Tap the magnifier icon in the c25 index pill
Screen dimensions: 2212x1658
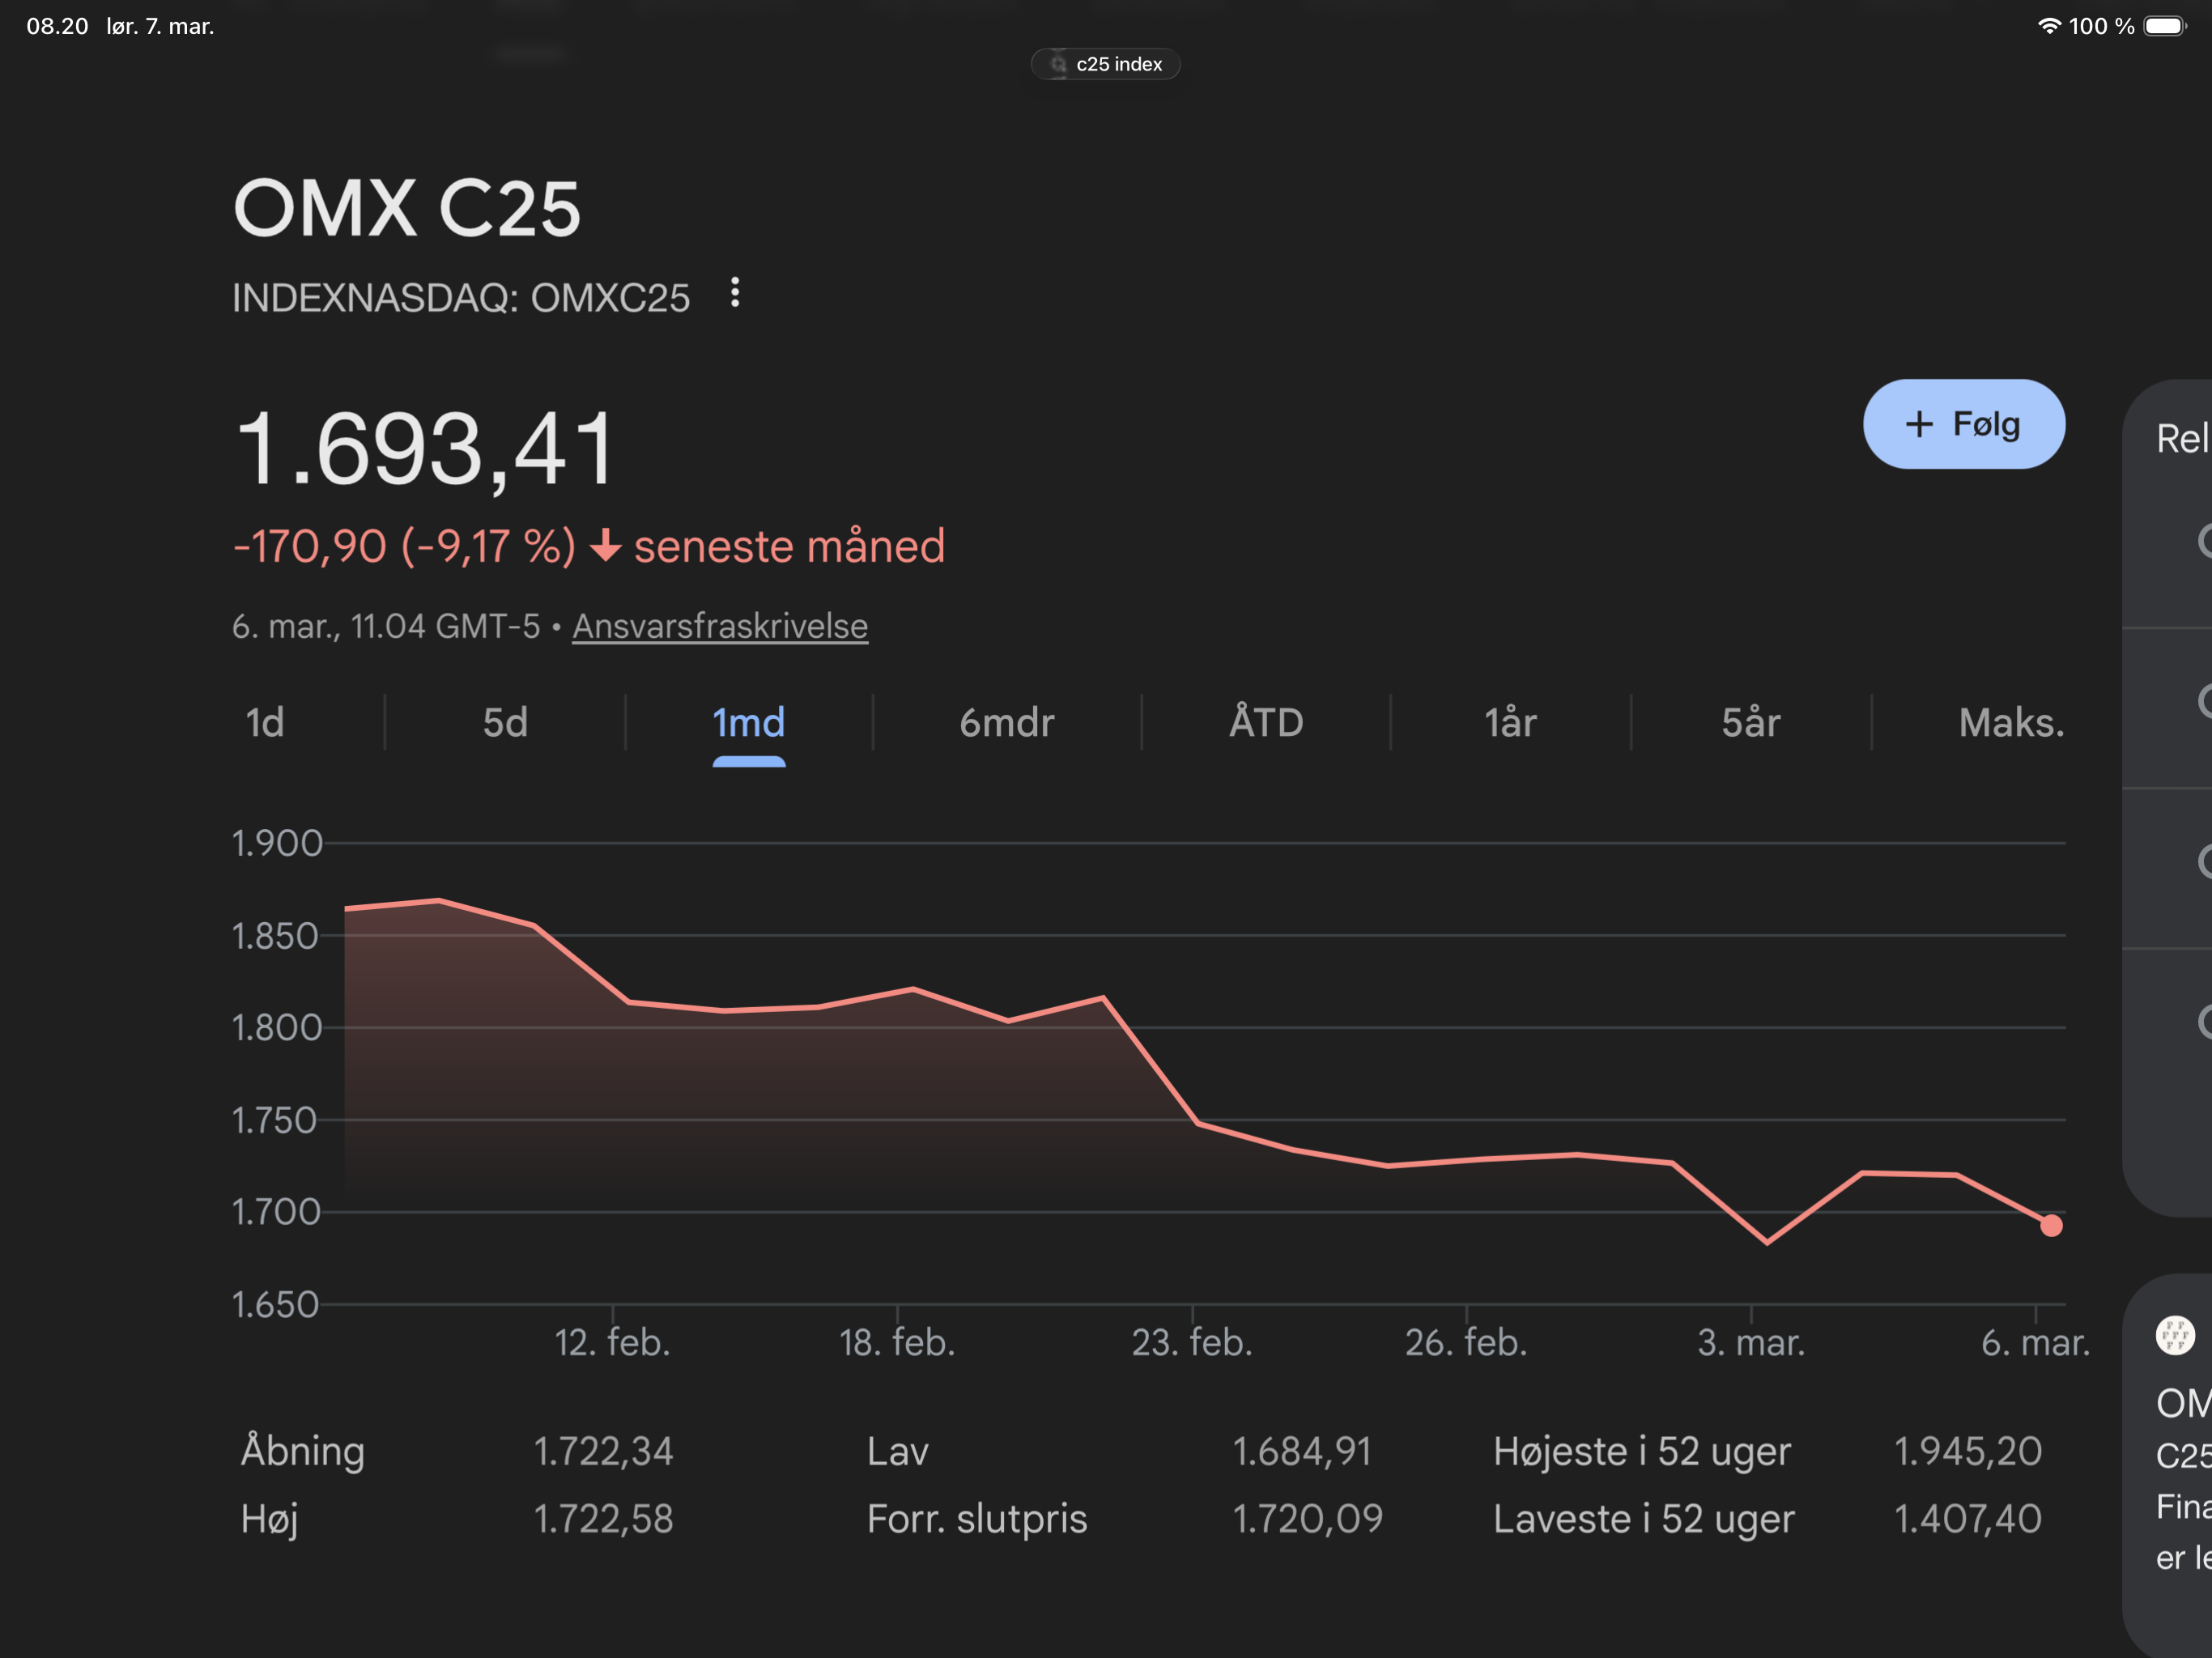pyautogui.click(x=1058, y=65)
